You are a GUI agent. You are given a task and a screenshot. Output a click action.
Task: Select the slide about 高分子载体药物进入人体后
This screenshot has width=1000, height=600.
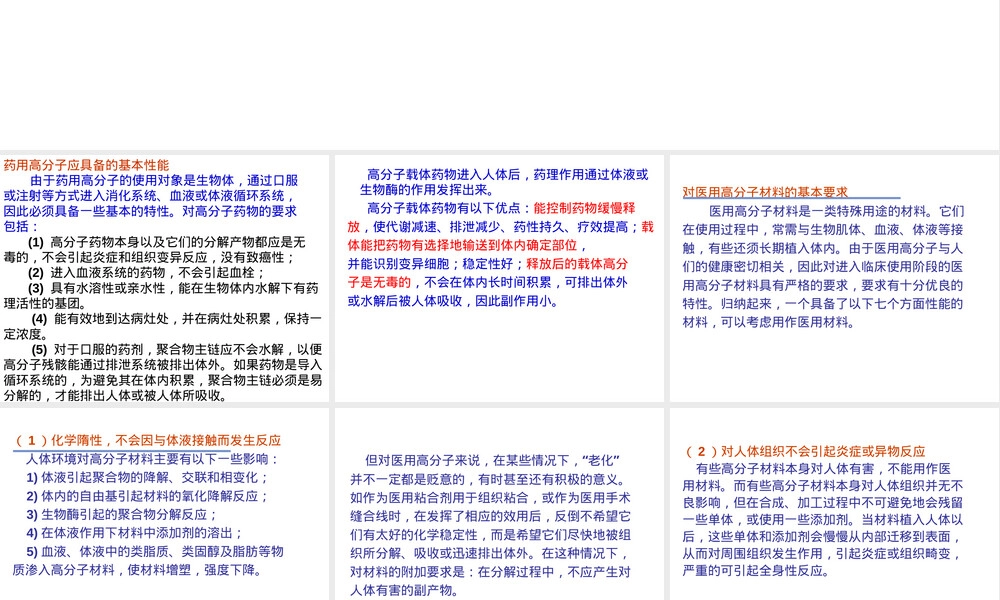[499, 279]
